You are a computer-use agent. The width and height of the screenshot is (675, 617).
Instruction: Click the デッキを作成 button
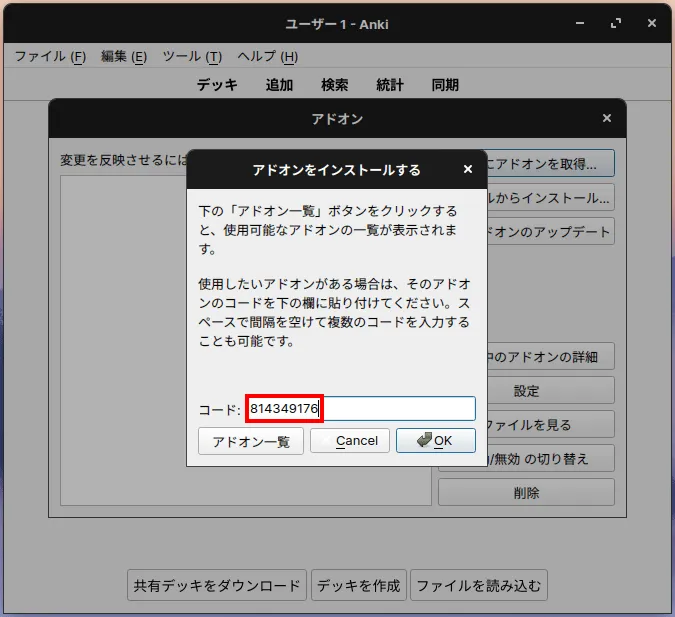359,585
